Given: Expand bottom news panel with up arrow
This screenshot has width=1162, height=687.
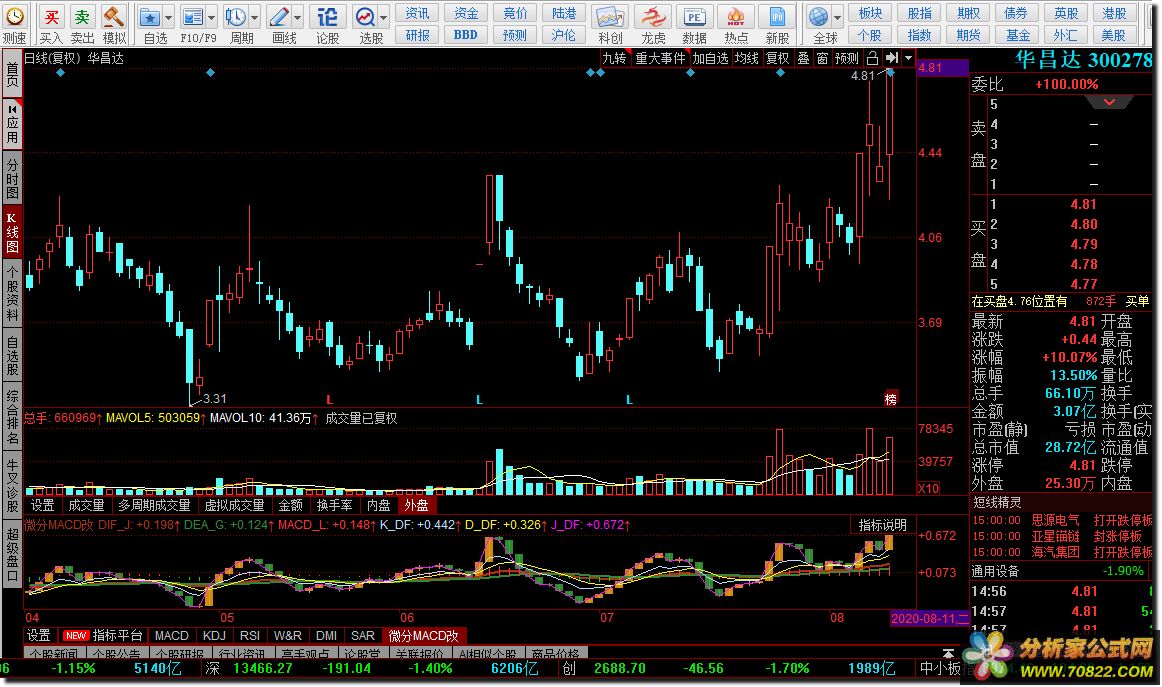Looking at the screenshot, I should [948, 653].
